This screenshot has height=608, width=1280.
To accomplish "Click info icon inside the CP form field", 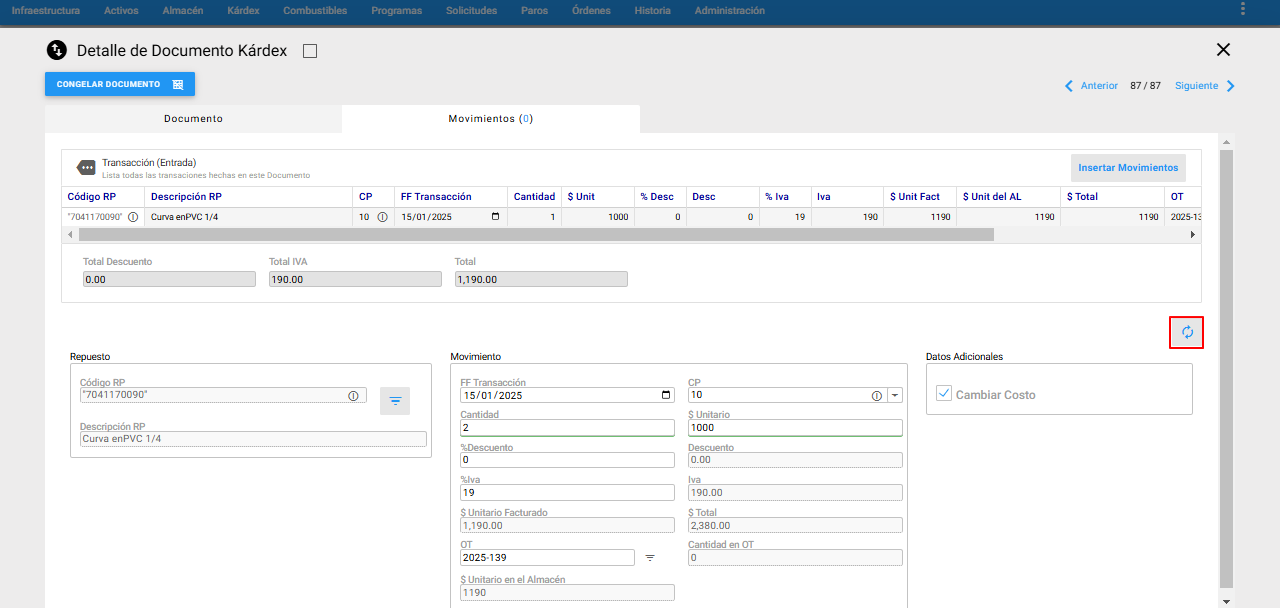I will click(877, 396).
